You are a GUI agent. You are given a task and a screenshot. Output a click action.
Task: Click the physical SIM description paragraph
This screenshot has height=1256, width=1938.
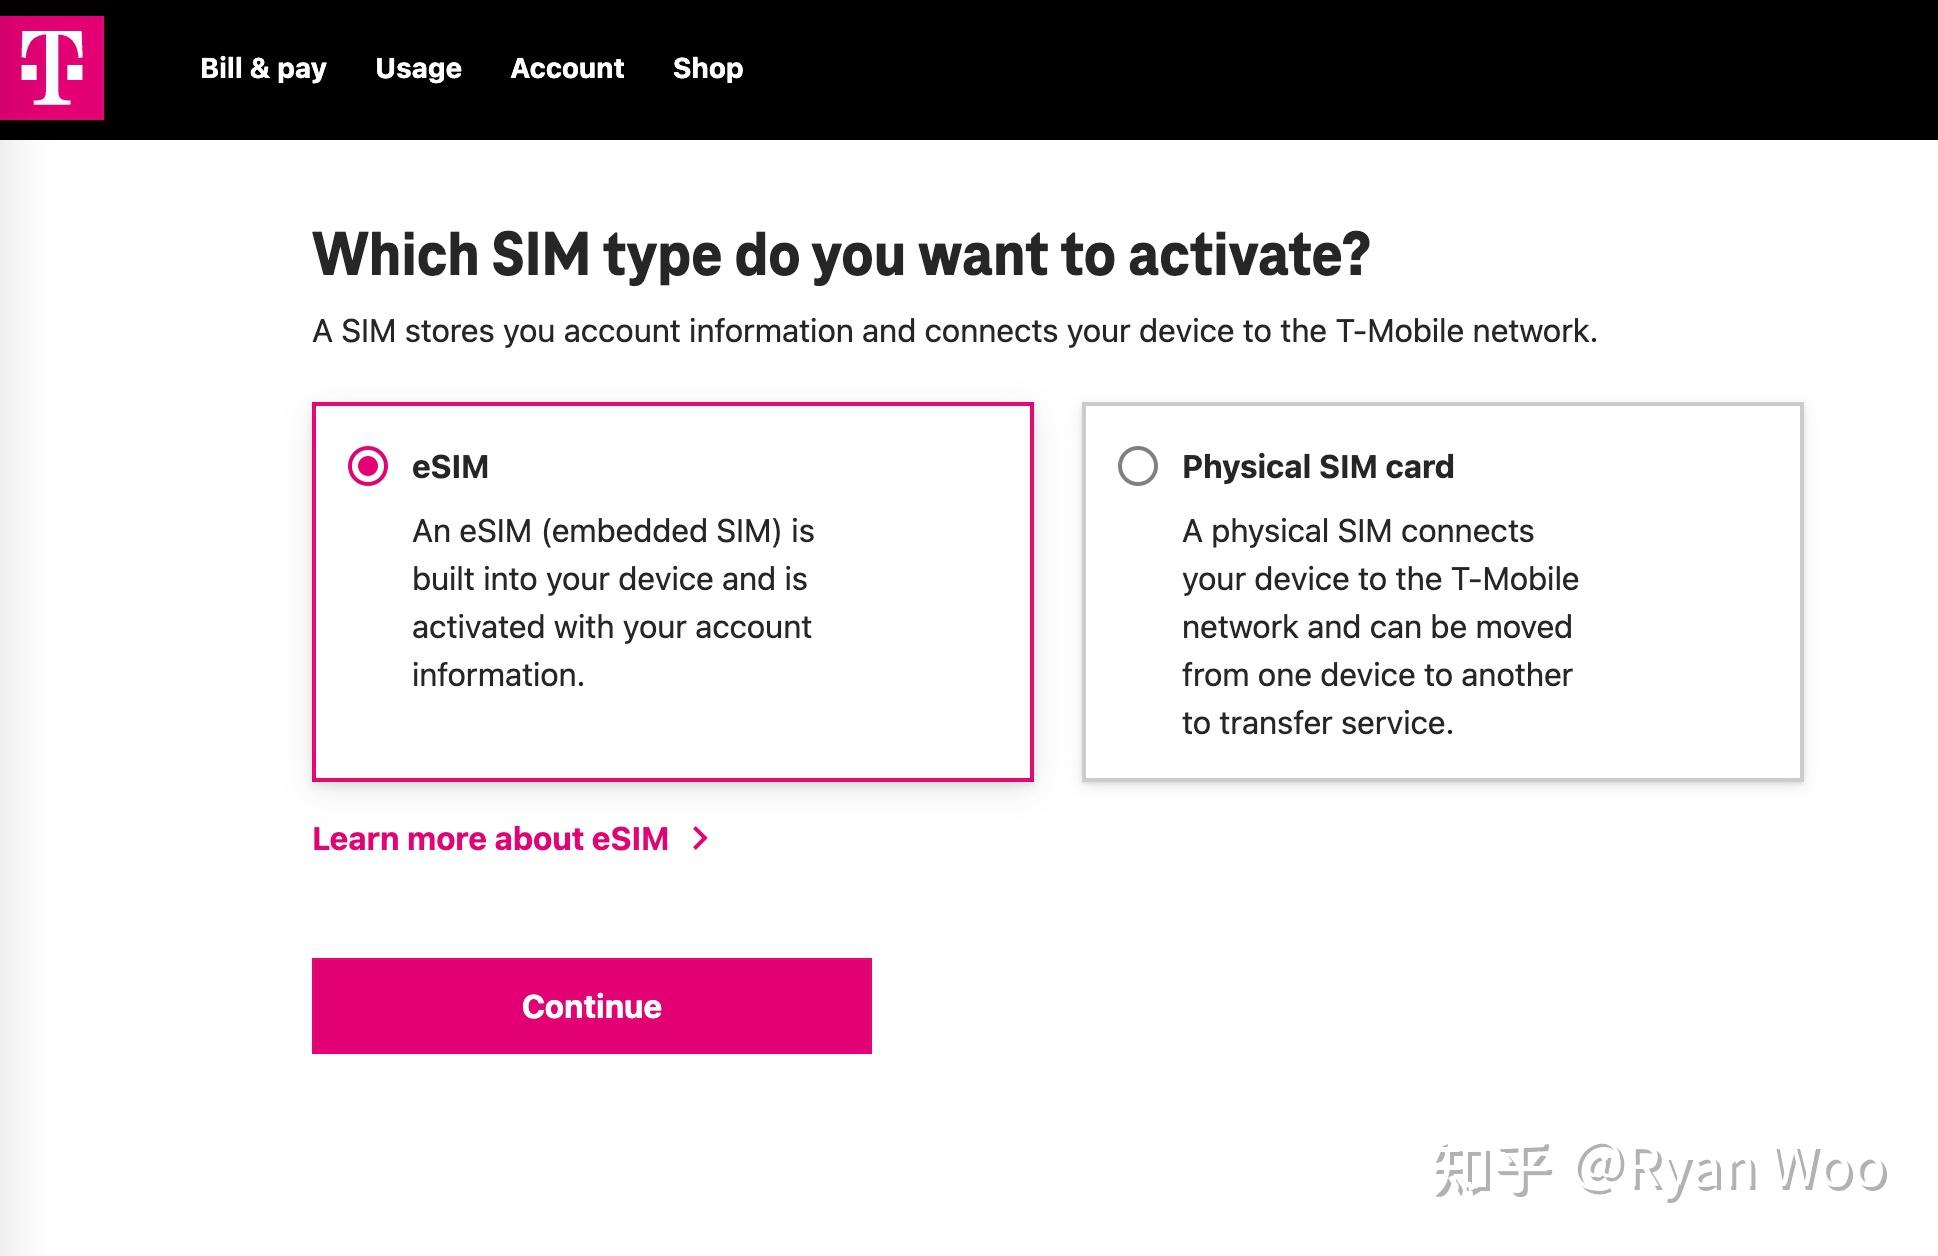(x=1380, y=626)
